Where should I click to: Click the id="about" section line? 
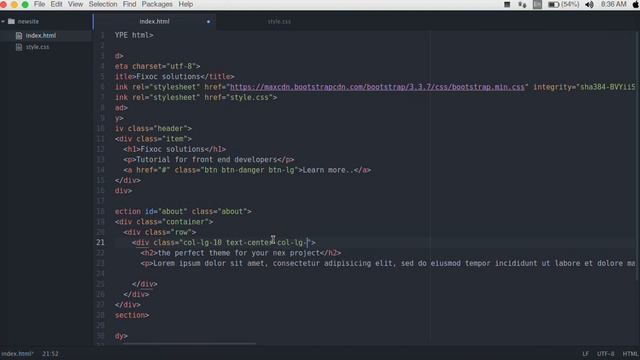[x=183, y=211]
